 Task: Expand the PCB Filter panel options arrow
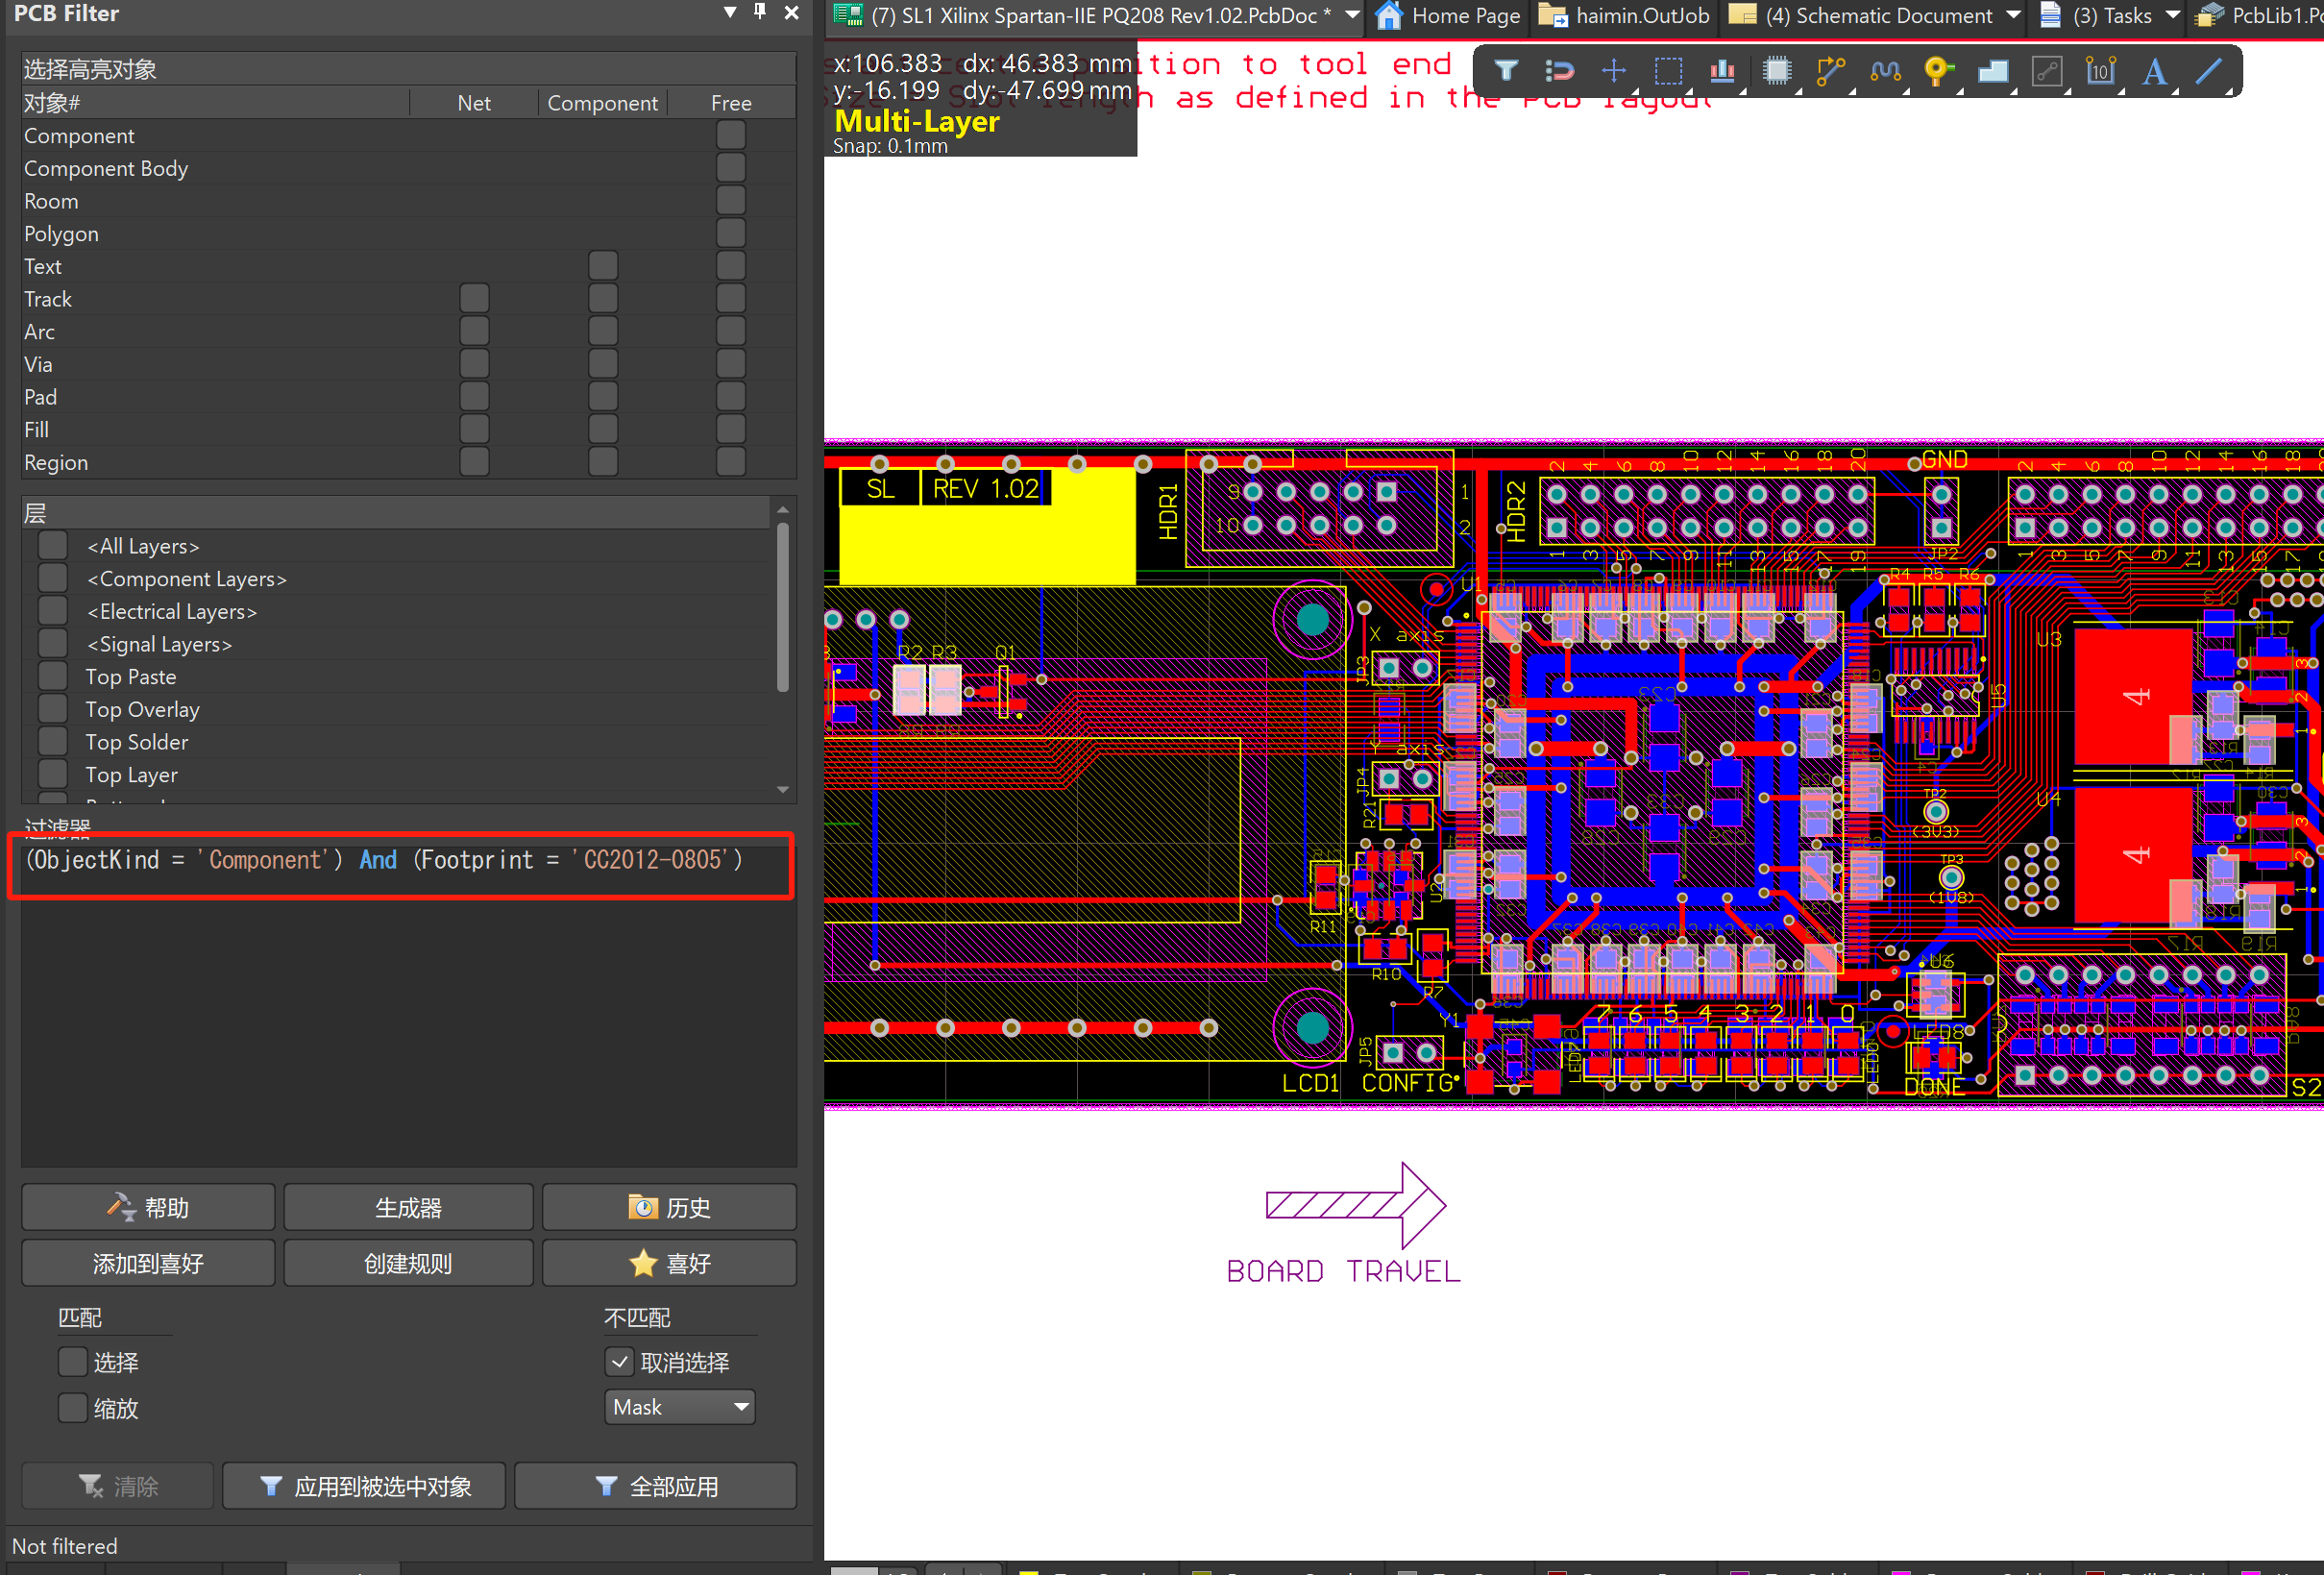coord(730,12)
